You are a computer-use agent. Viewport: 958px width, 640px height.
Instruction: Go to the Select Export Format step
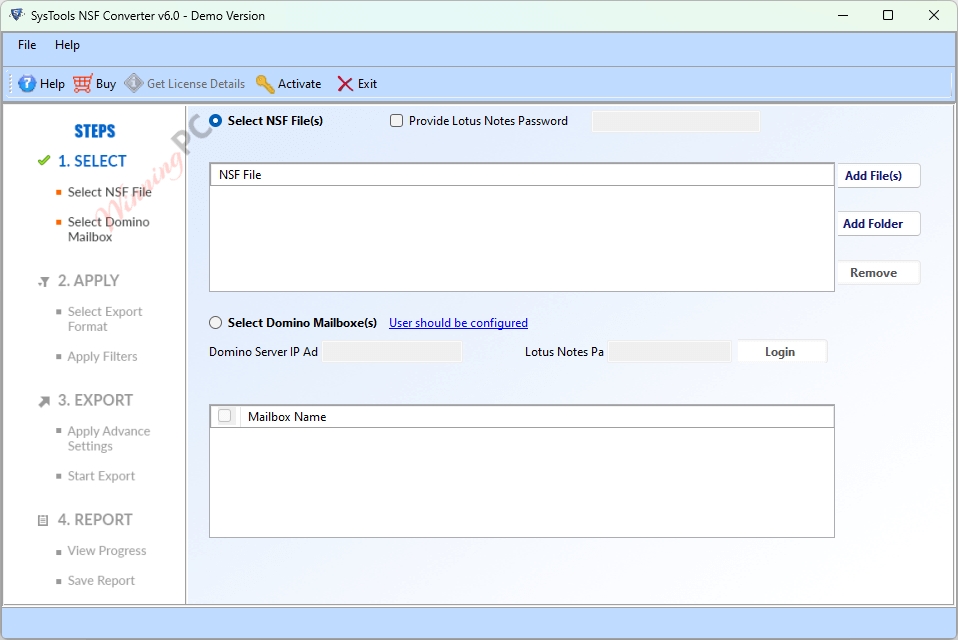tap(104, 319)
